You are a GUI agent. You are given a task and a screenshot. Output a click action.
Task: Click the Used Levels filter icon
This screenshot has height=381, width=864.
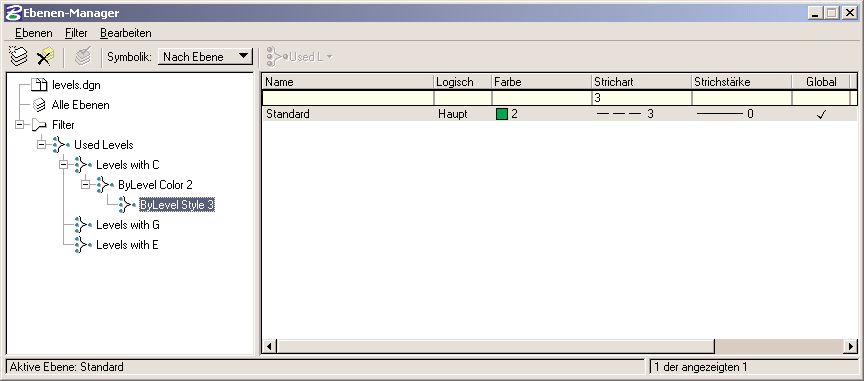61,144
